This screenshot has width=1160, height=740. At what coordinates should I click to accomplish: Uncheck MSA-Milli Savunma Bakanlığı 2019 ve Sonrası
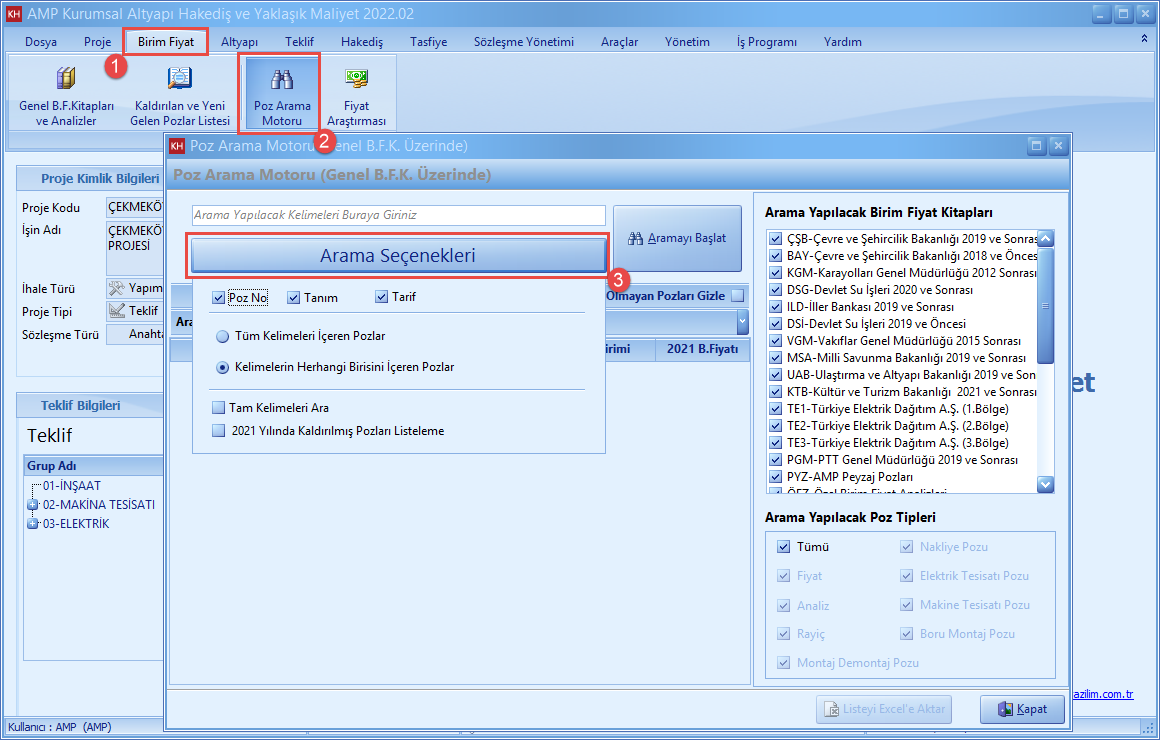click(775, 357)
